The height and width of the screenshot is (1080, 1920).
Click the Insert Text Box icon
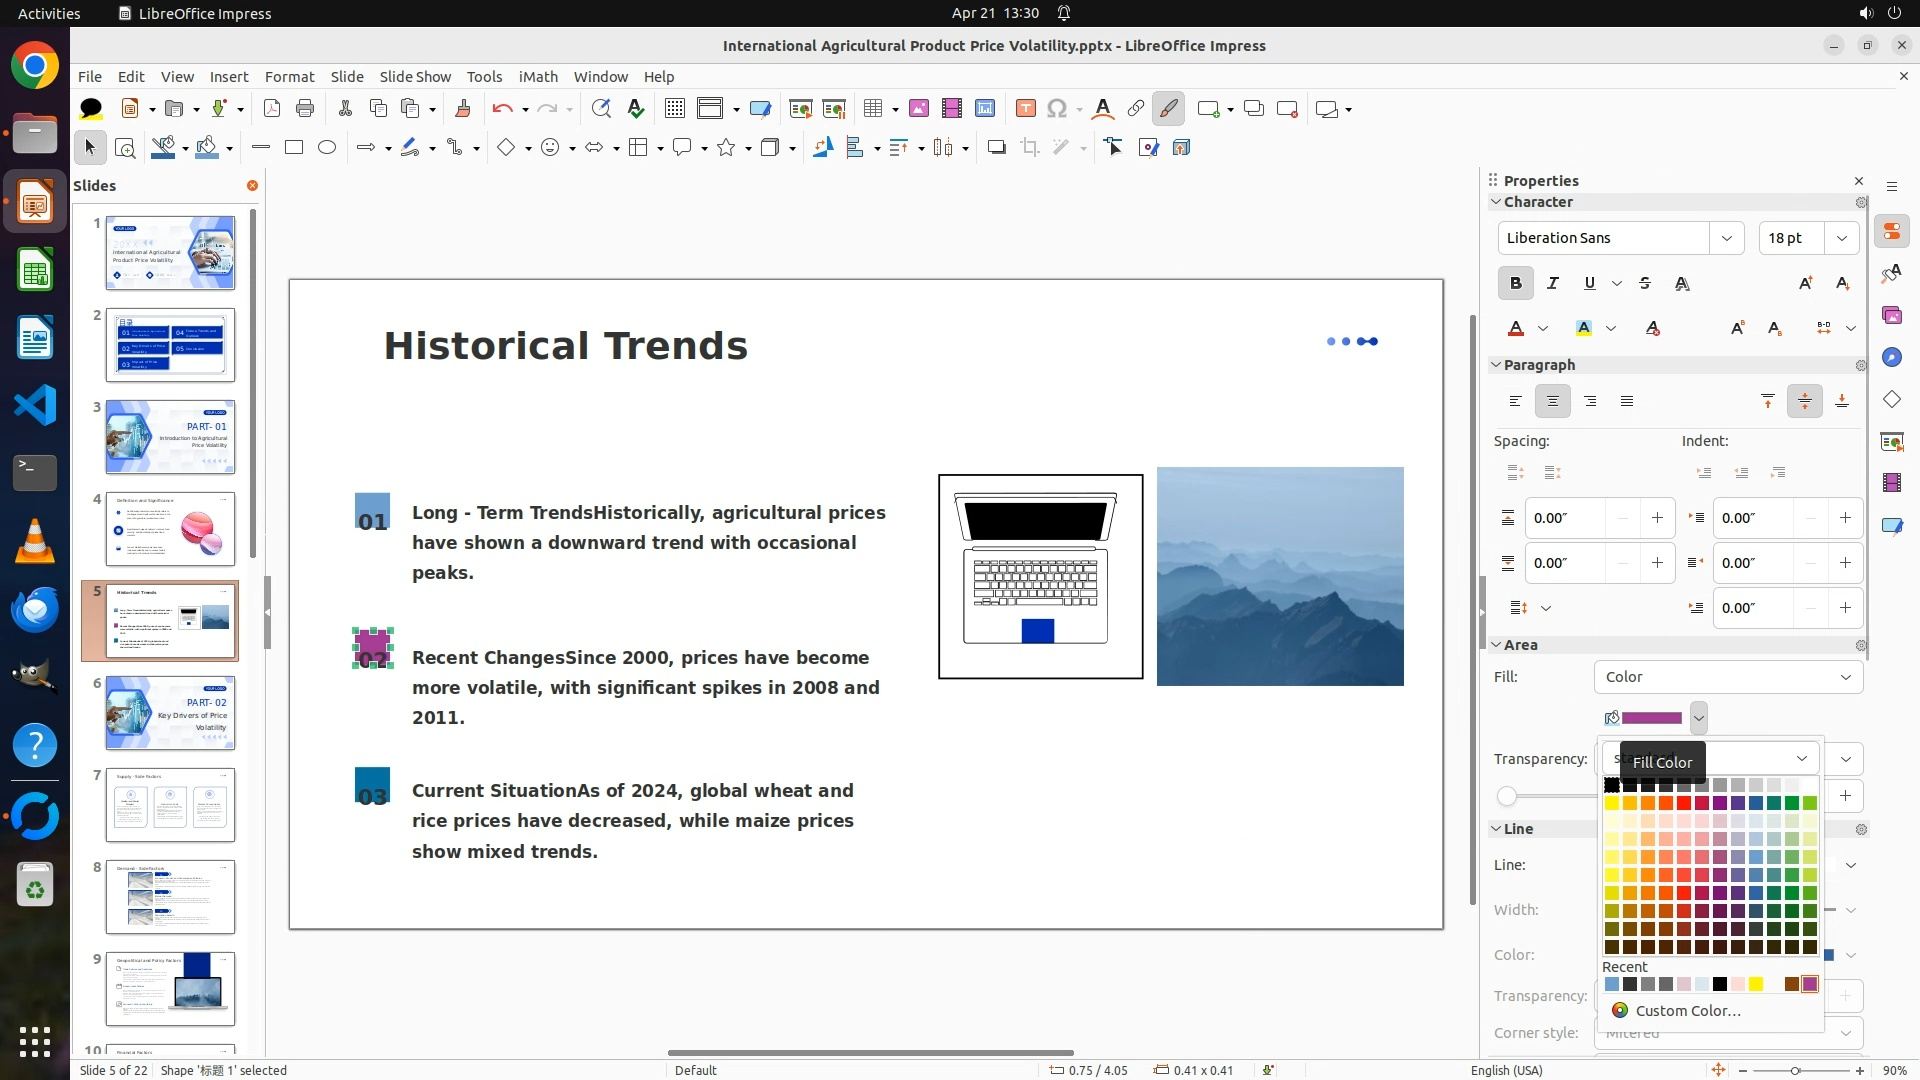pyautogui.click(x=1025, y=109)
